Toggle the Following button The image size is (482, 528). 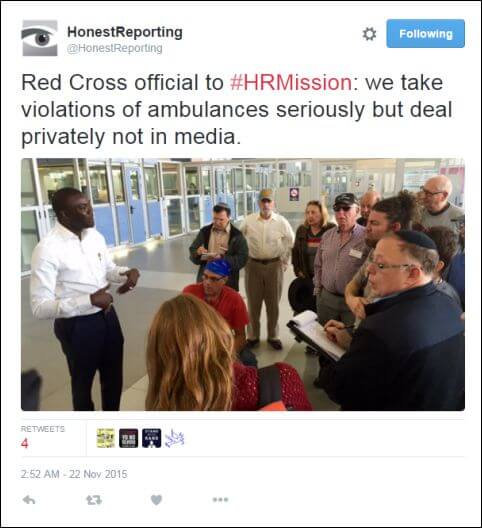tap(425, 34)
